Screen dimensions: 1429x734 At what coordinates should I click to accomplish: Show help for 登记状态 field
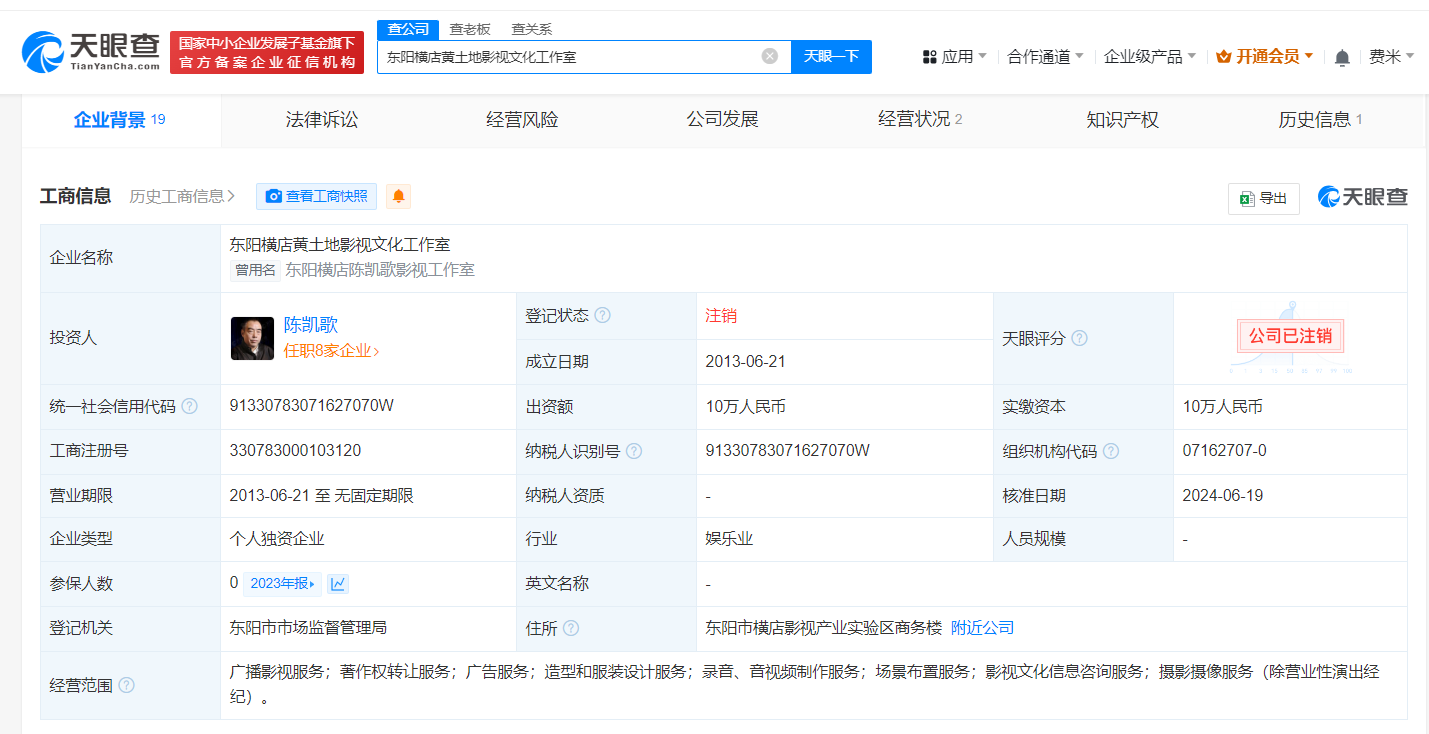[602, 315]
